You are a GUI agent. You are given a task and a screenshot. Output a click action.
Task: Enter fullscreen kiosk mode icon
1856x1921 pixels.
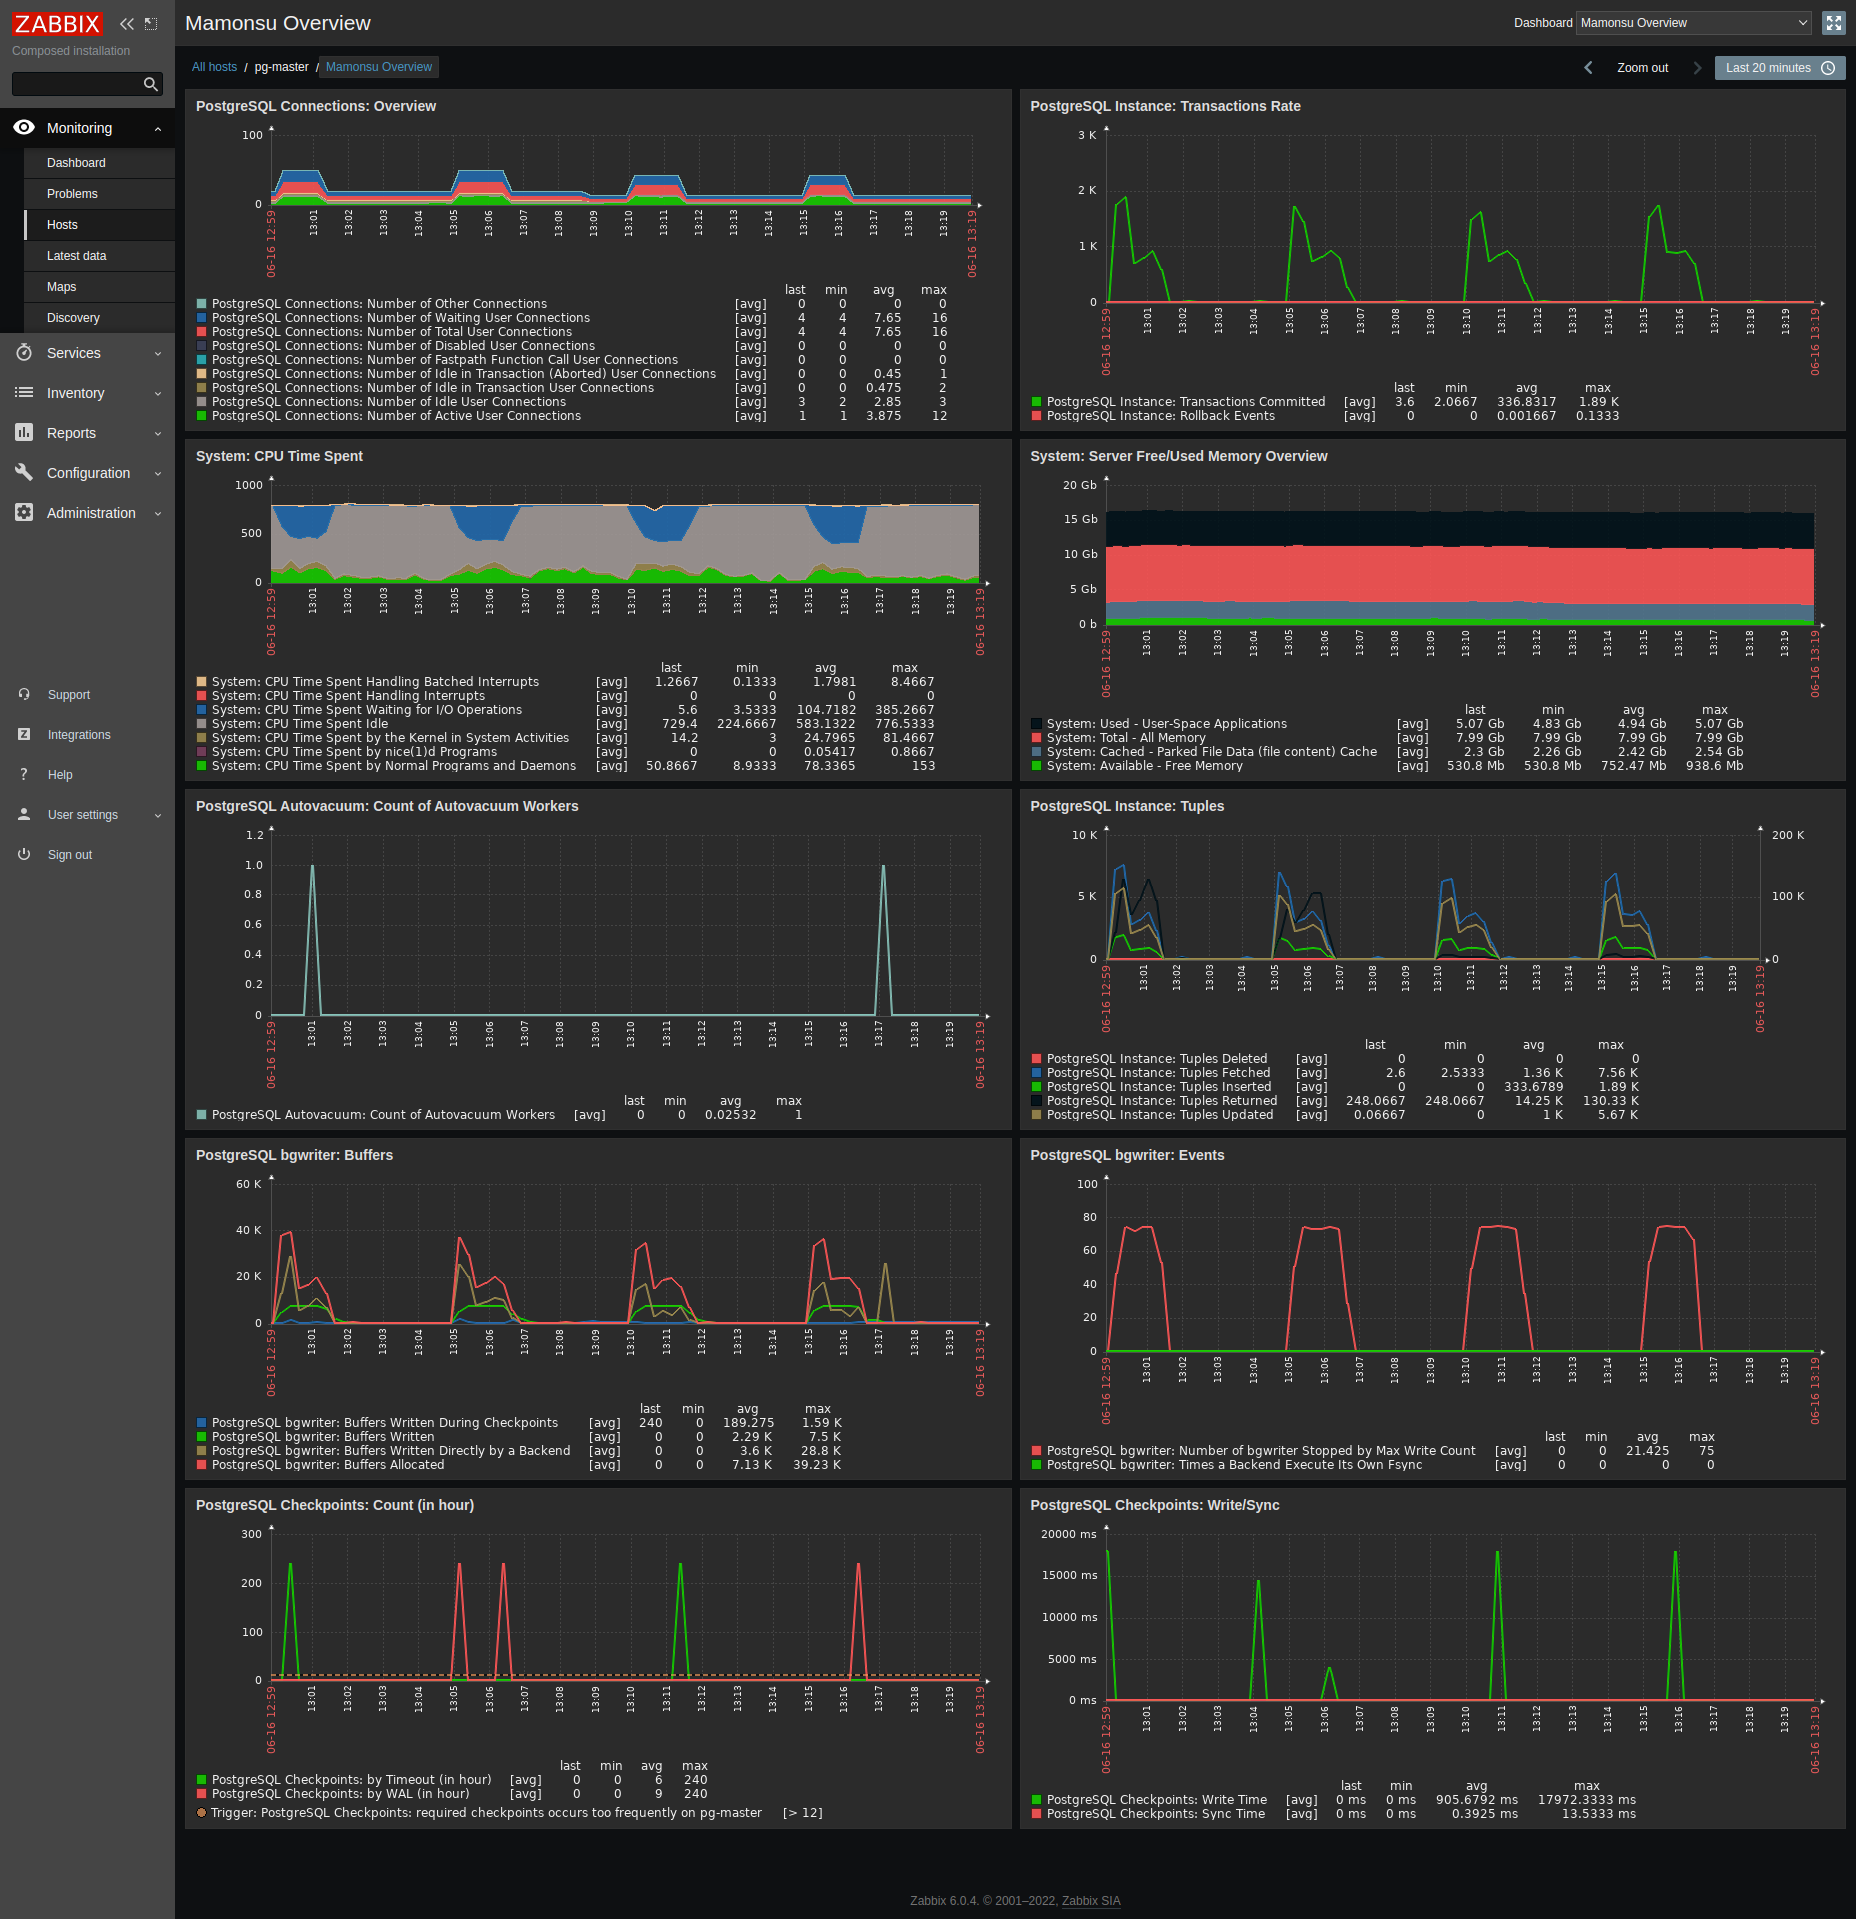click(1833, 23)
